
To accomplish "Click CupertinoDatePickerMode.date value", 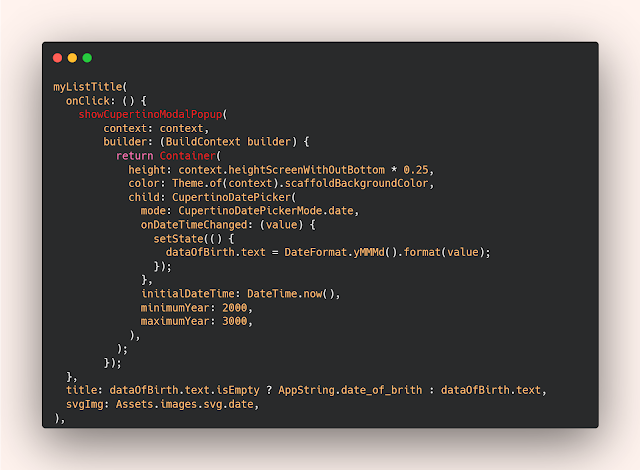I will [x=266, y=211].
